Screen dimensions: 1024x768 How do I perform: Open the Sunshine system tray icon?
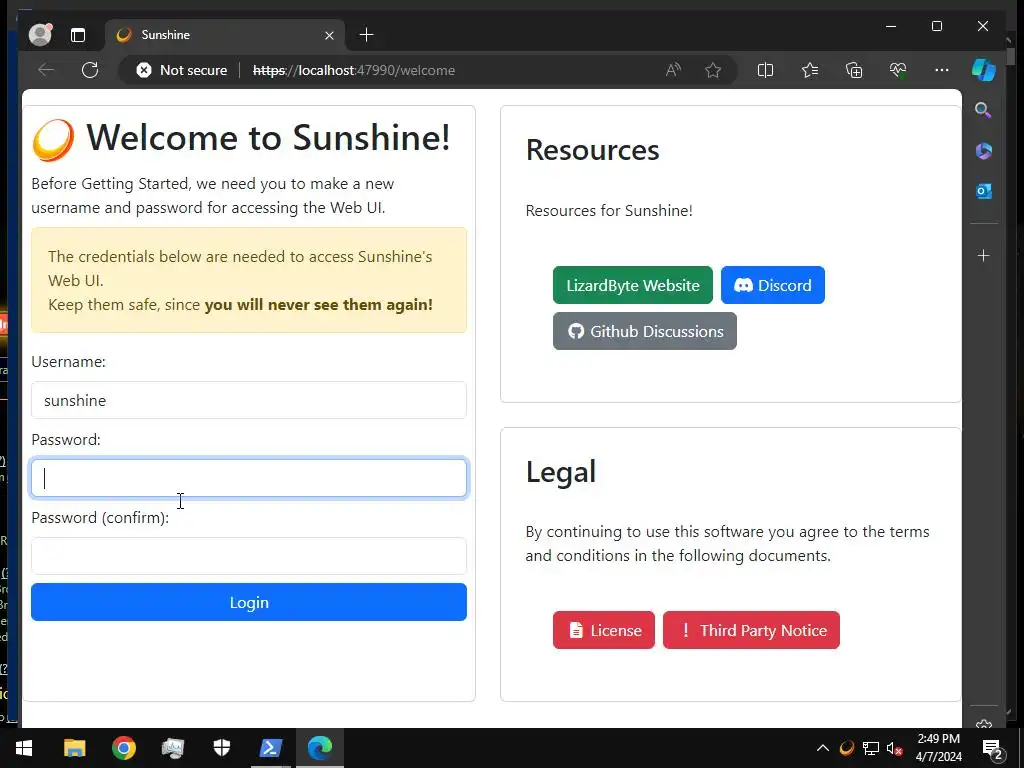click(x=847, y=748)
